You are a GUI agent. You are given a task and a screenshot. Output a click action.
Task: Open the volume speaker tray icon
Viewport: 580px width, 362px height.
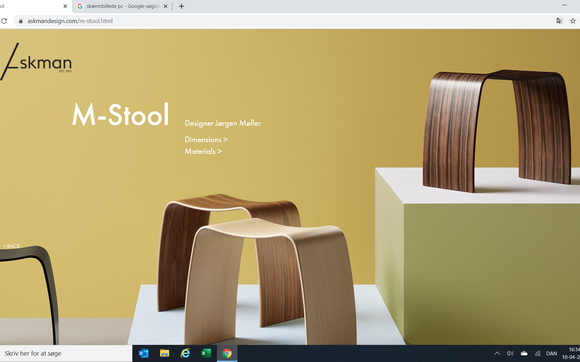(x=510, y=353)
